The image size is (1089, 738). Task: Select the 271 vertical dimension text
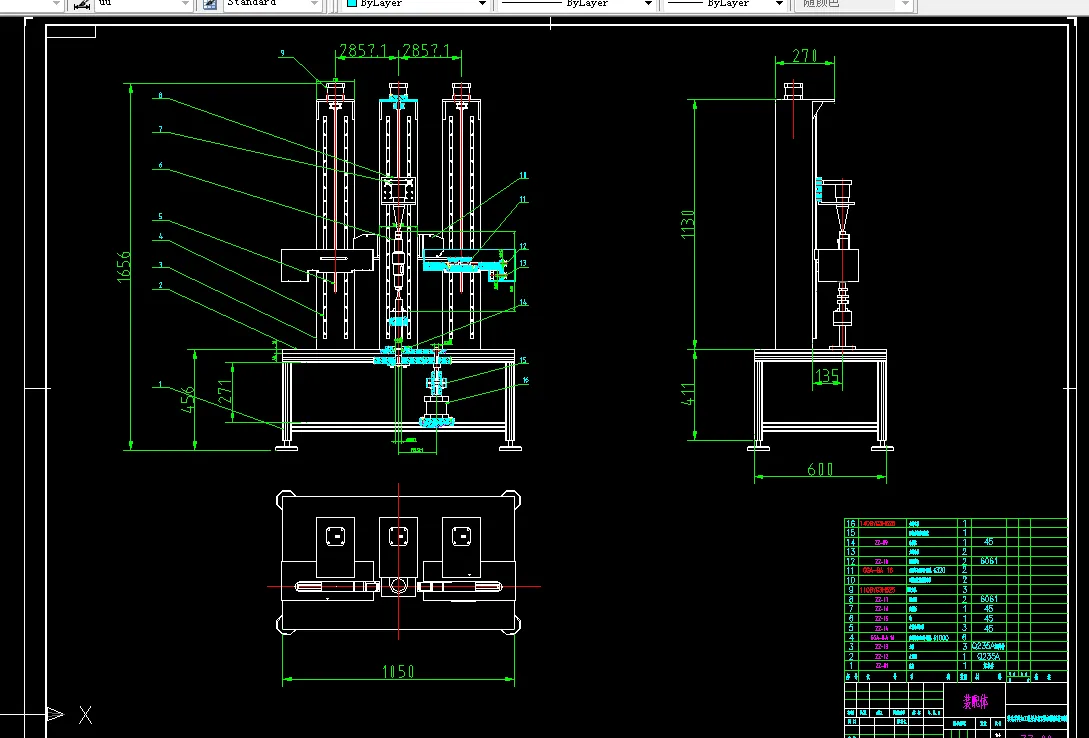(225, 391)
